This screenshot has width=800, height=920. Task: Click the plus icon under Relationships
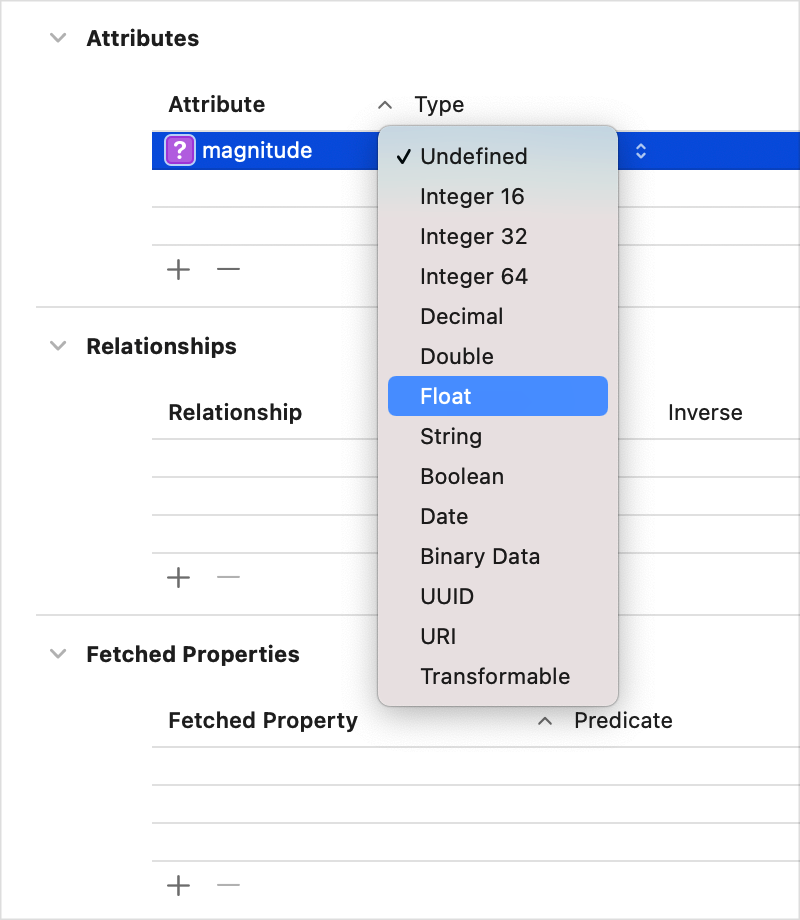(178, 577)
